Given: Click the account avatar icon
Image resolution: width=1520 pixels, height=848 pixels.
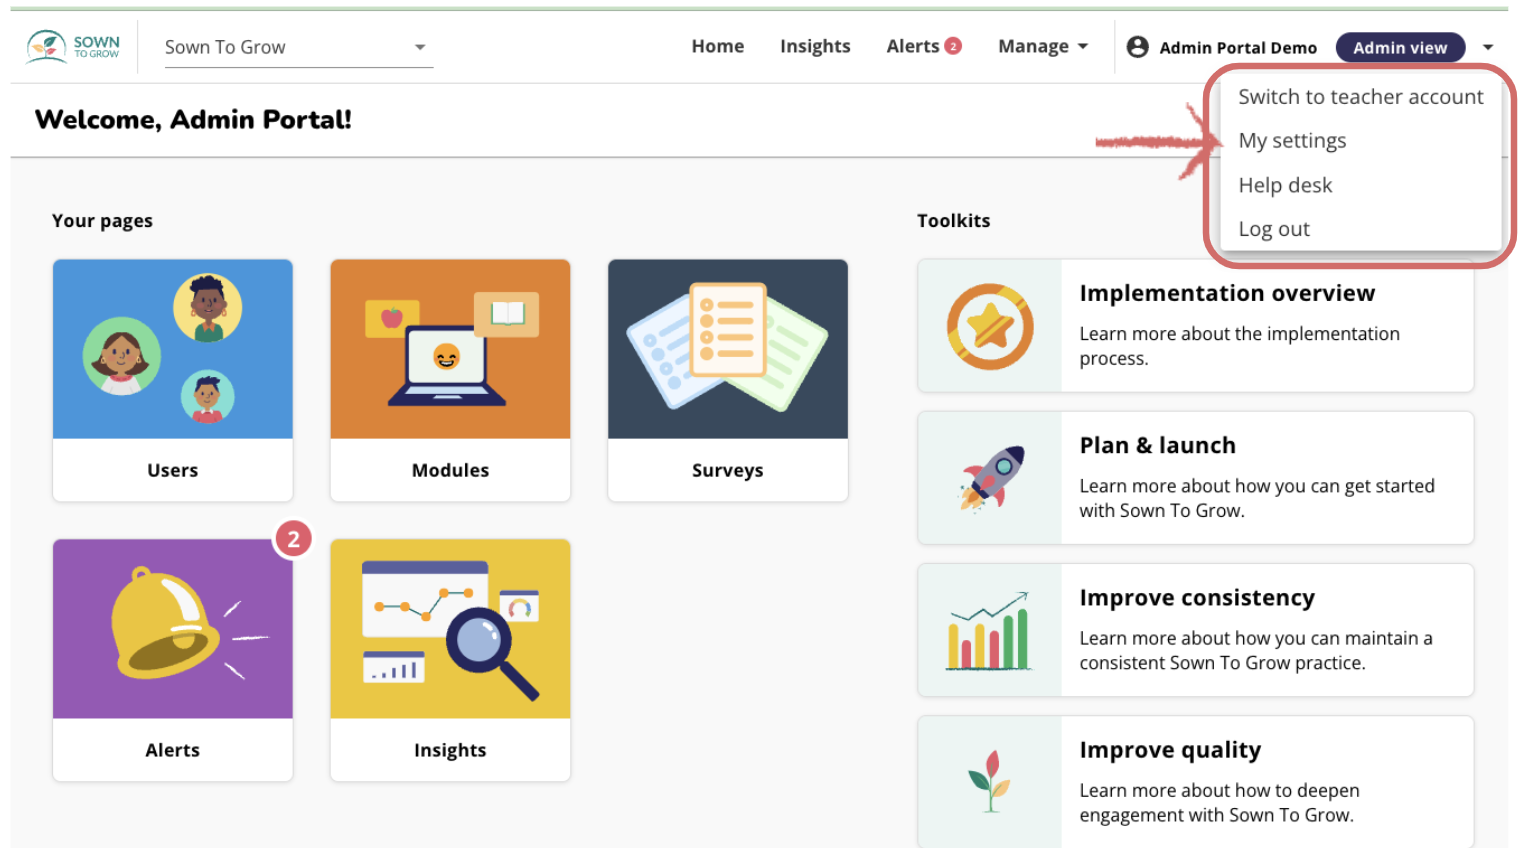Looking at the screenshot, I should [1137, 47].
